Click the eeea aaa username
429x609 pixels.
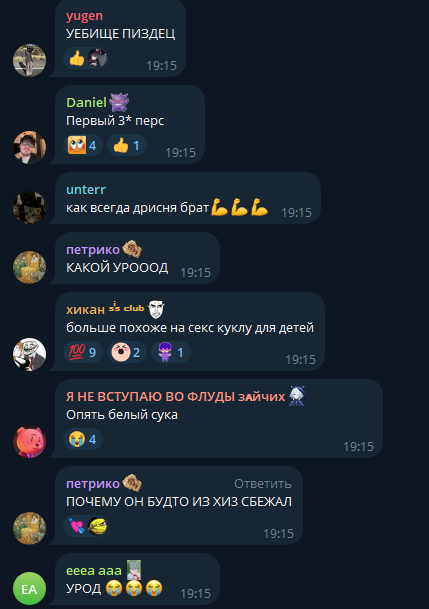click(x=94, y=571)
